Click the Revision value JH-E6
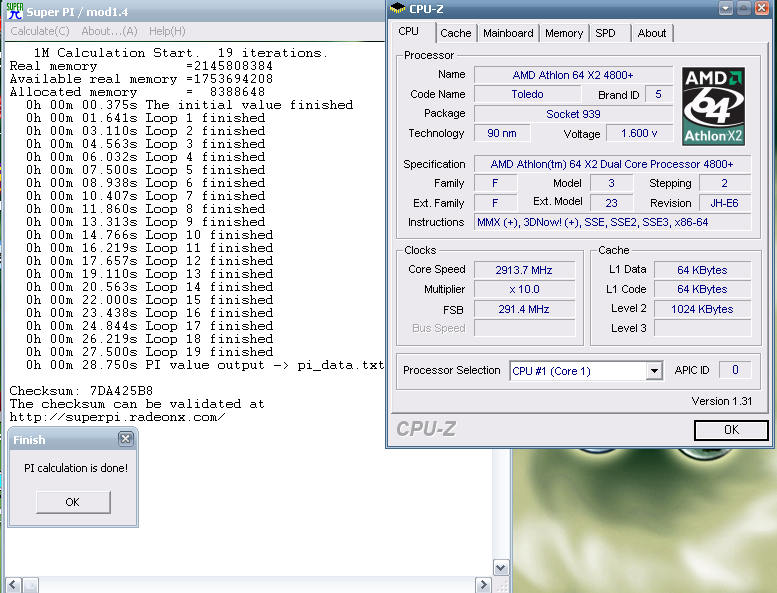This screenshot has height=593, width=777. pyautogui.click(x=724, y=203)
